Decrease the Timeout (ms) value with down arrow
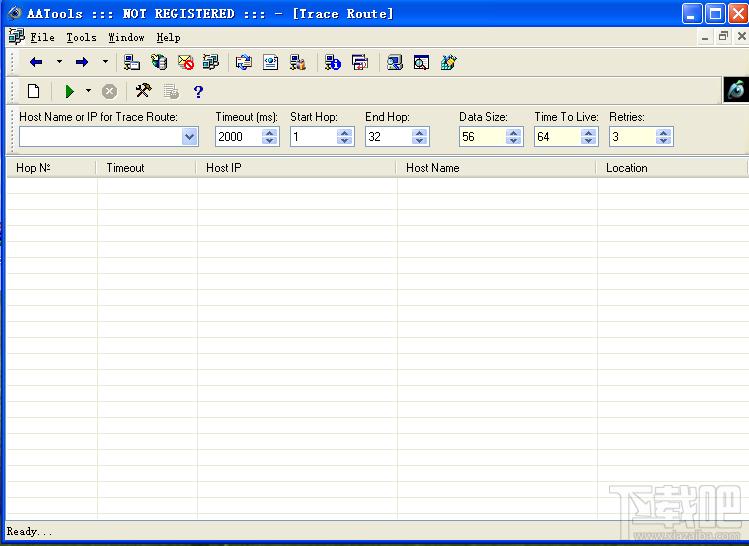The image size is (749, 546). [269, 141]
